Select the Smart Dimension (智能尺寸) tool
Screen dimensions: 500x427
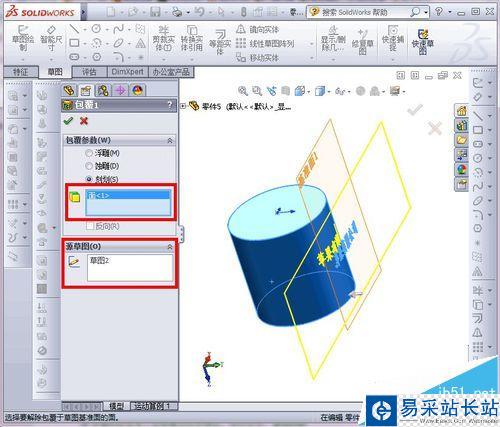(51, 39)
